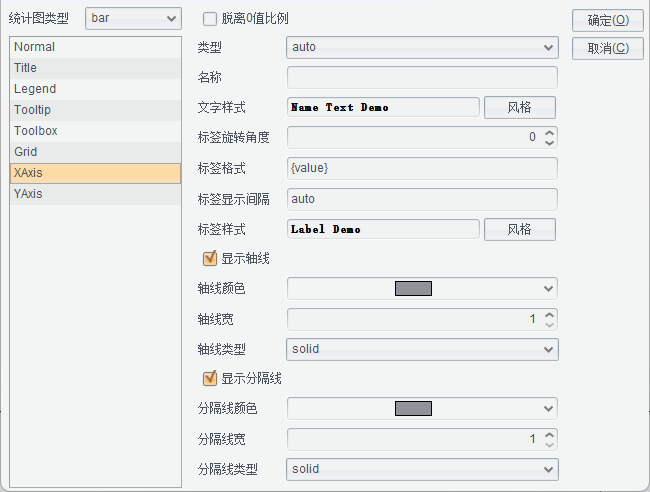Uncheck the 显示轴线 checkbox

(x=210, y=259)
